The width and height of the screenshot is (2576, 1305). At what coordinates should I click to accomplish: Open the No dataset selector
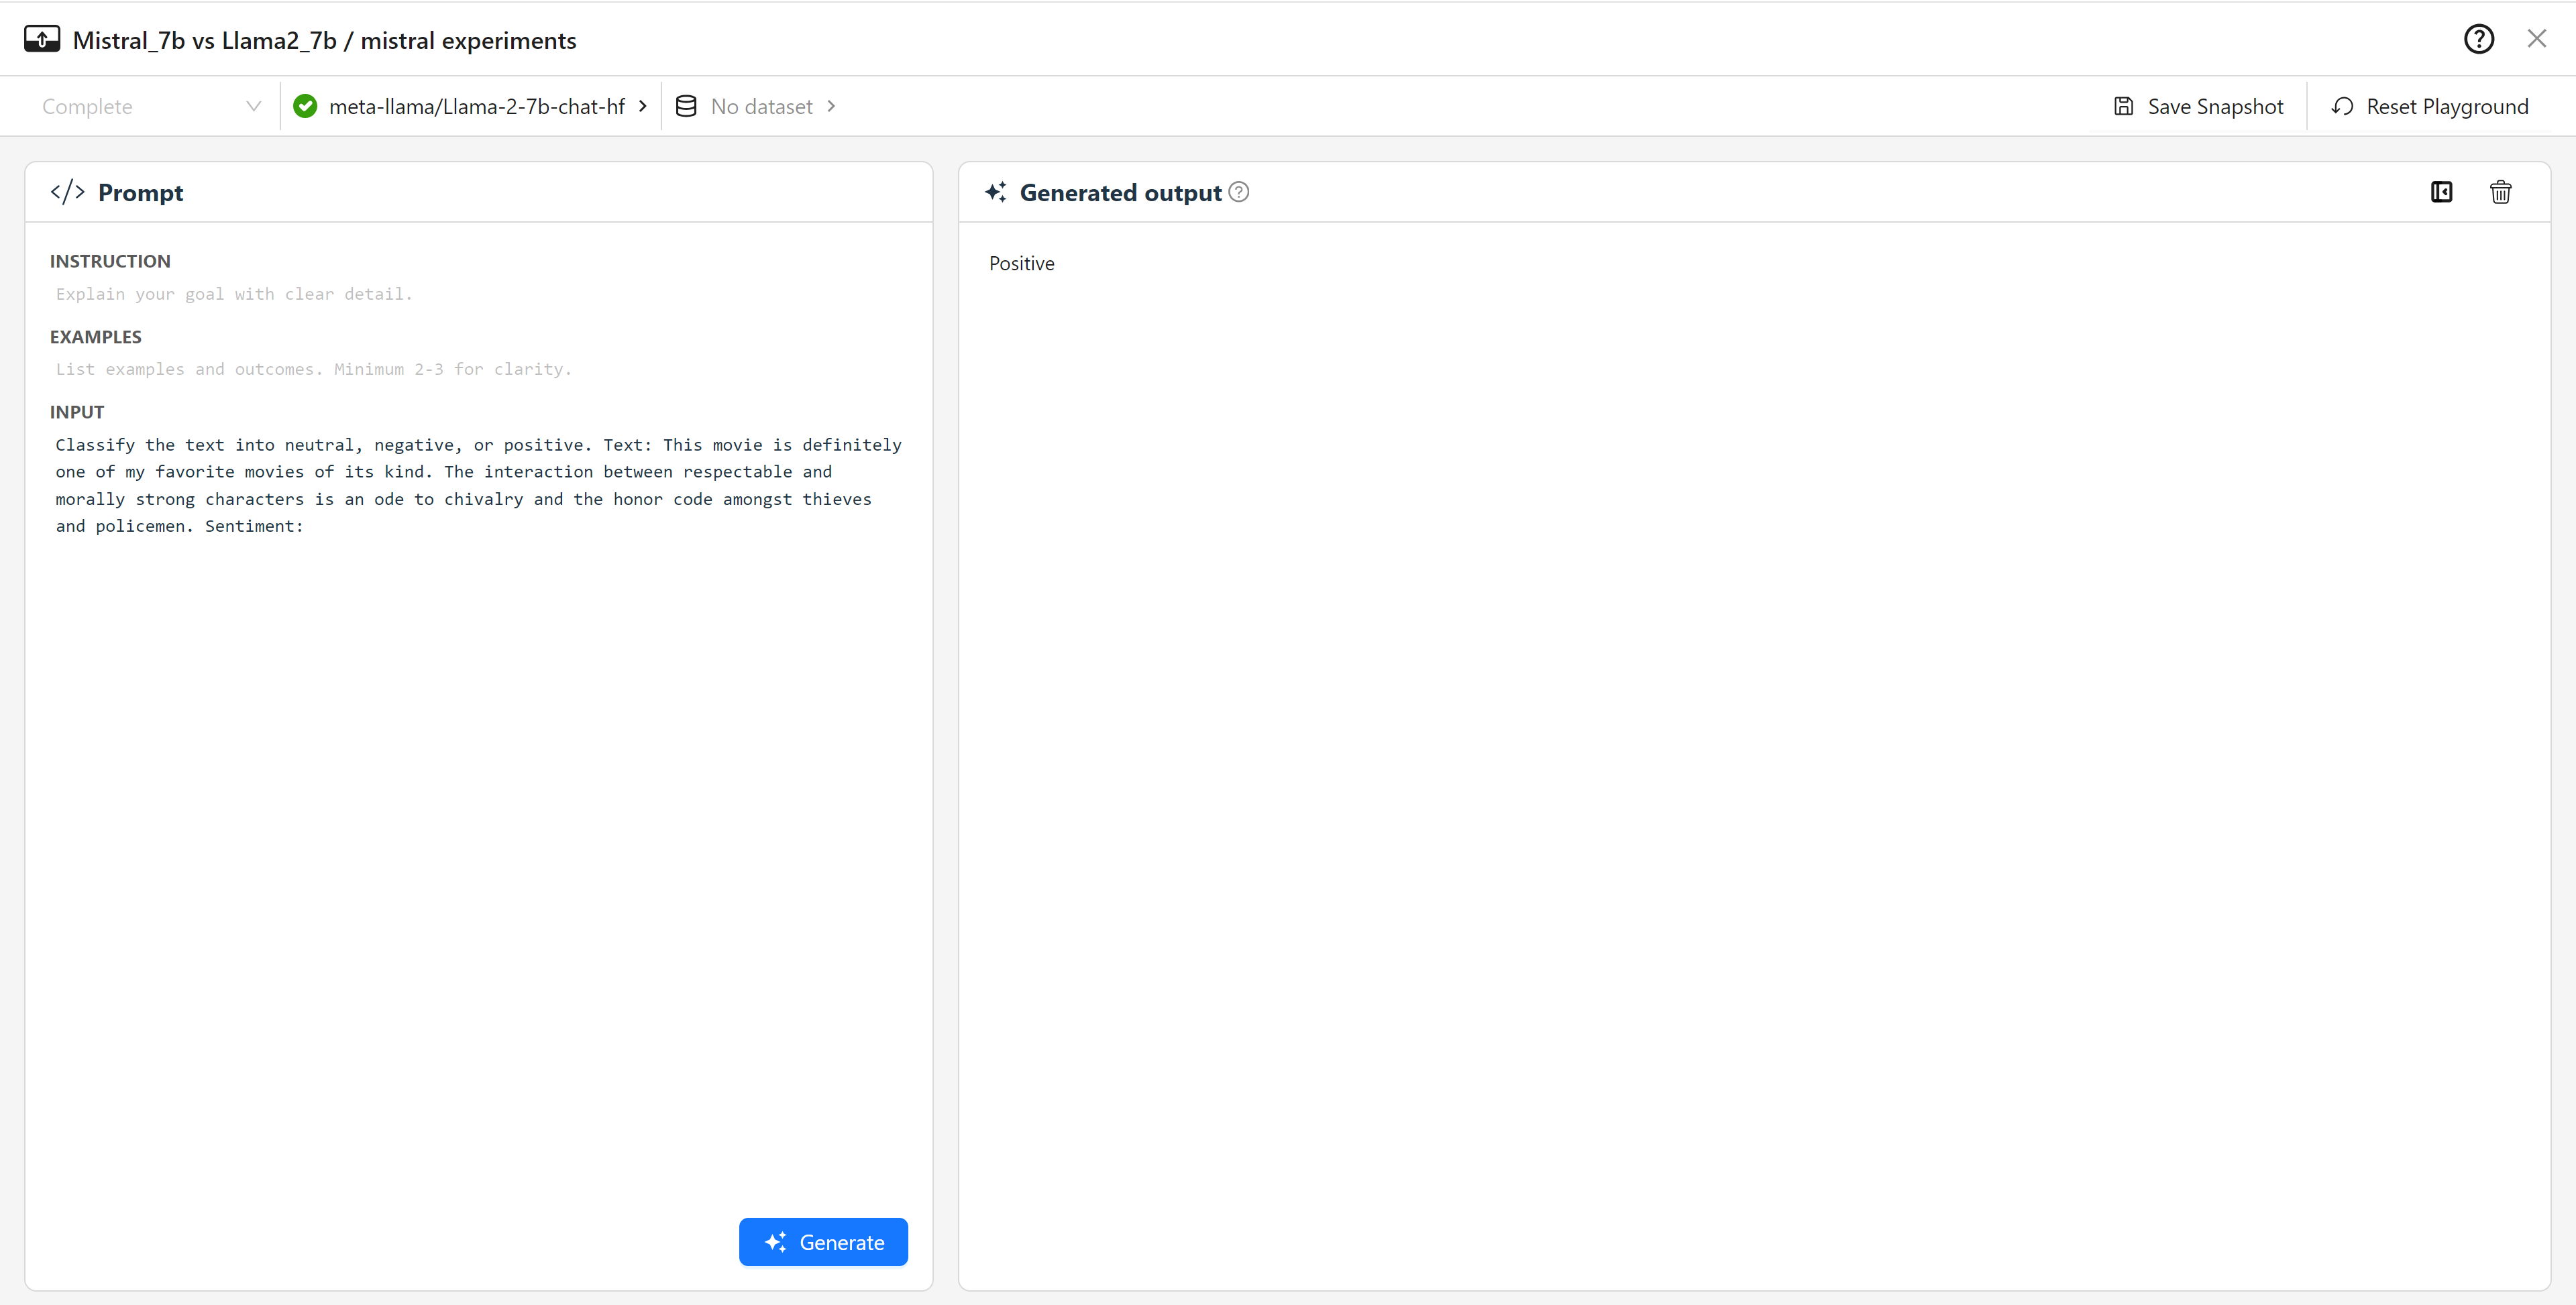coord(756,106)
